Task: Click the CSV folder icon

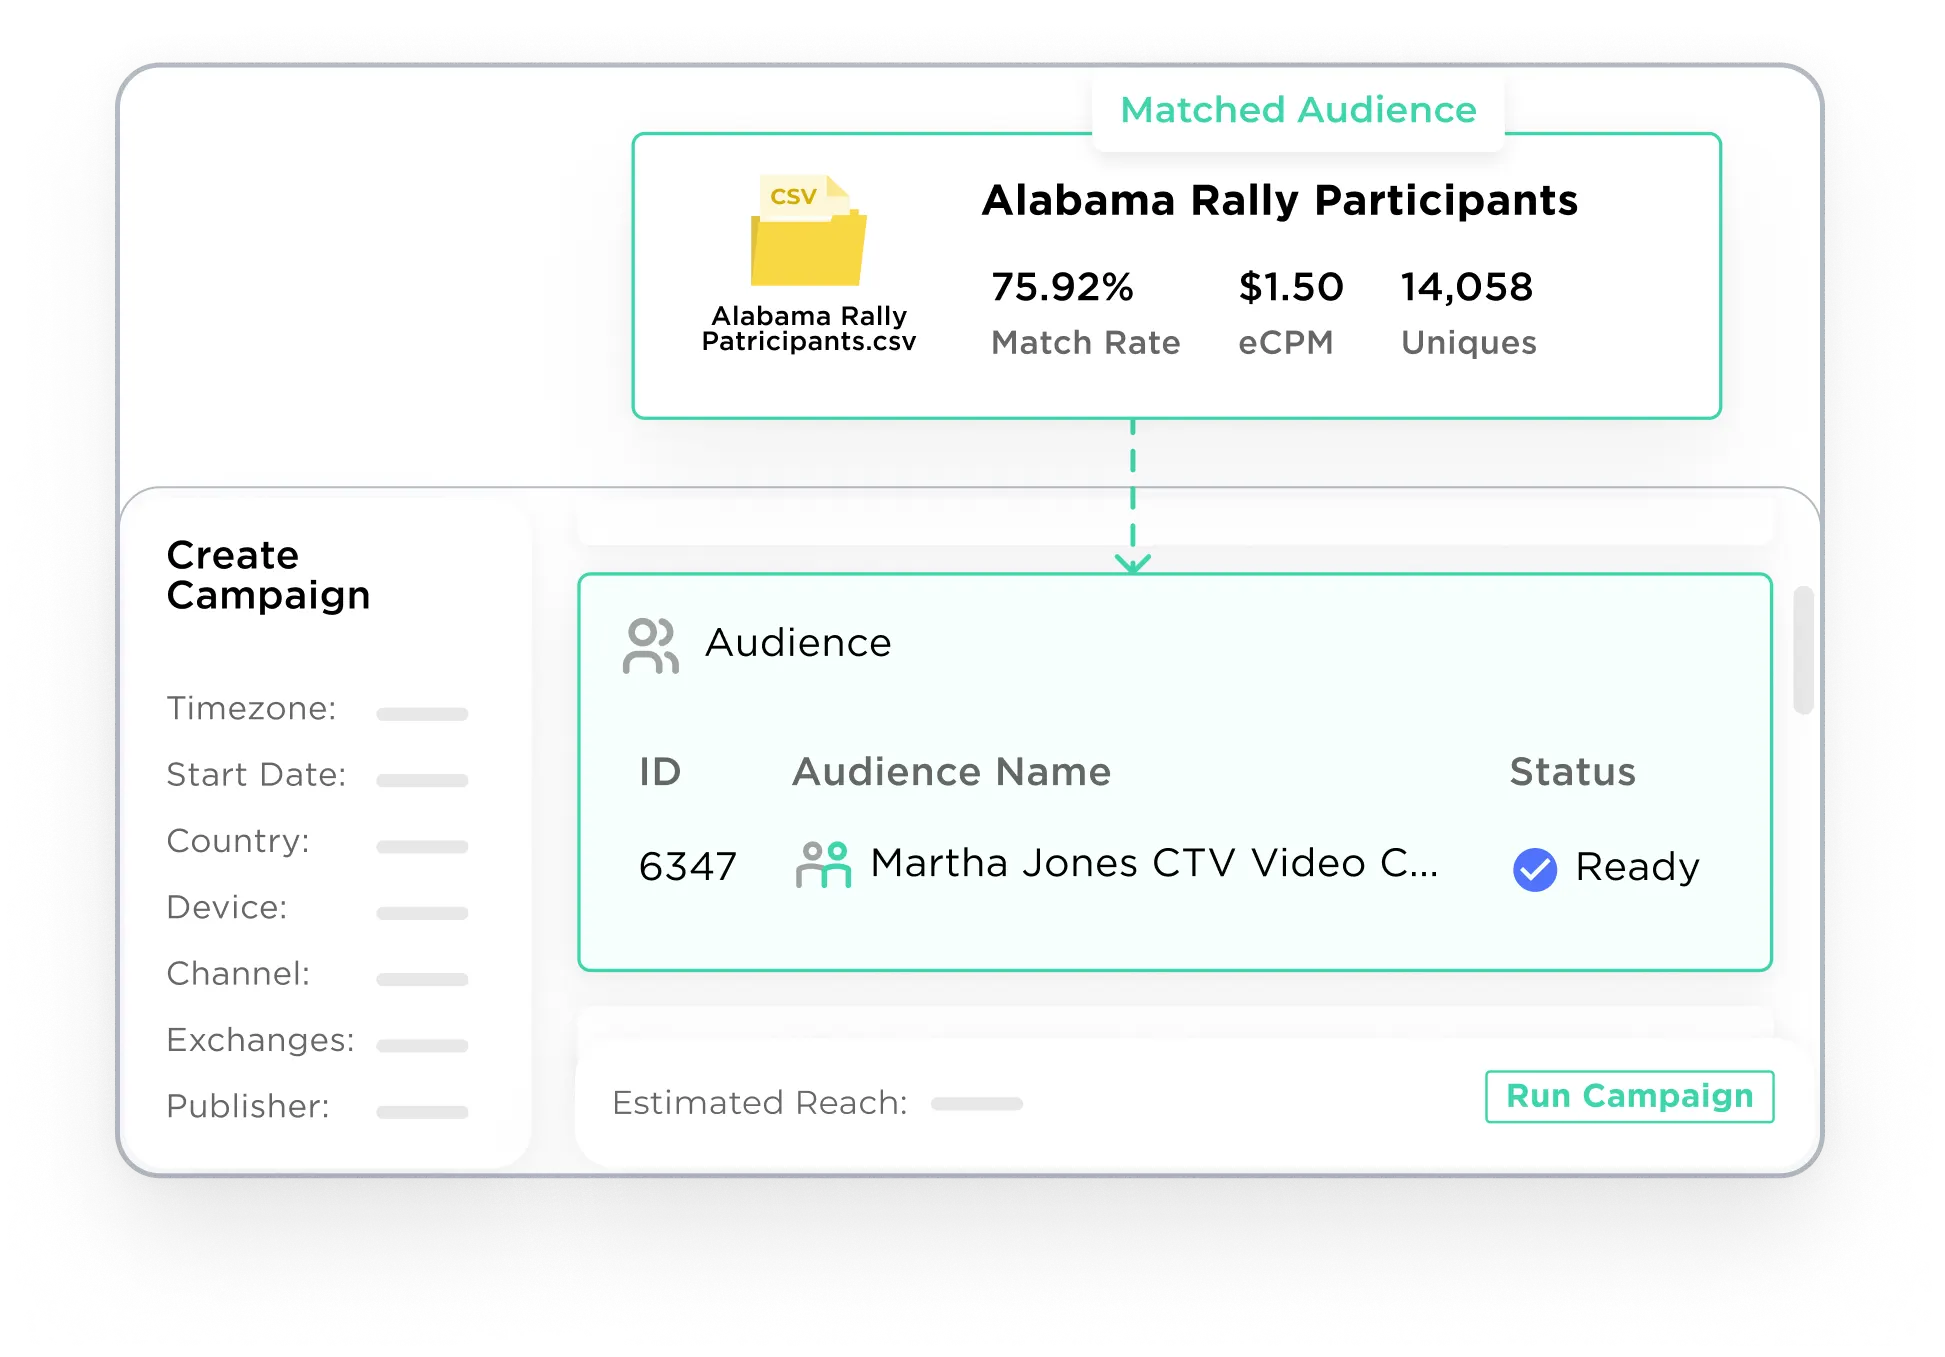Action: point(808,233)
